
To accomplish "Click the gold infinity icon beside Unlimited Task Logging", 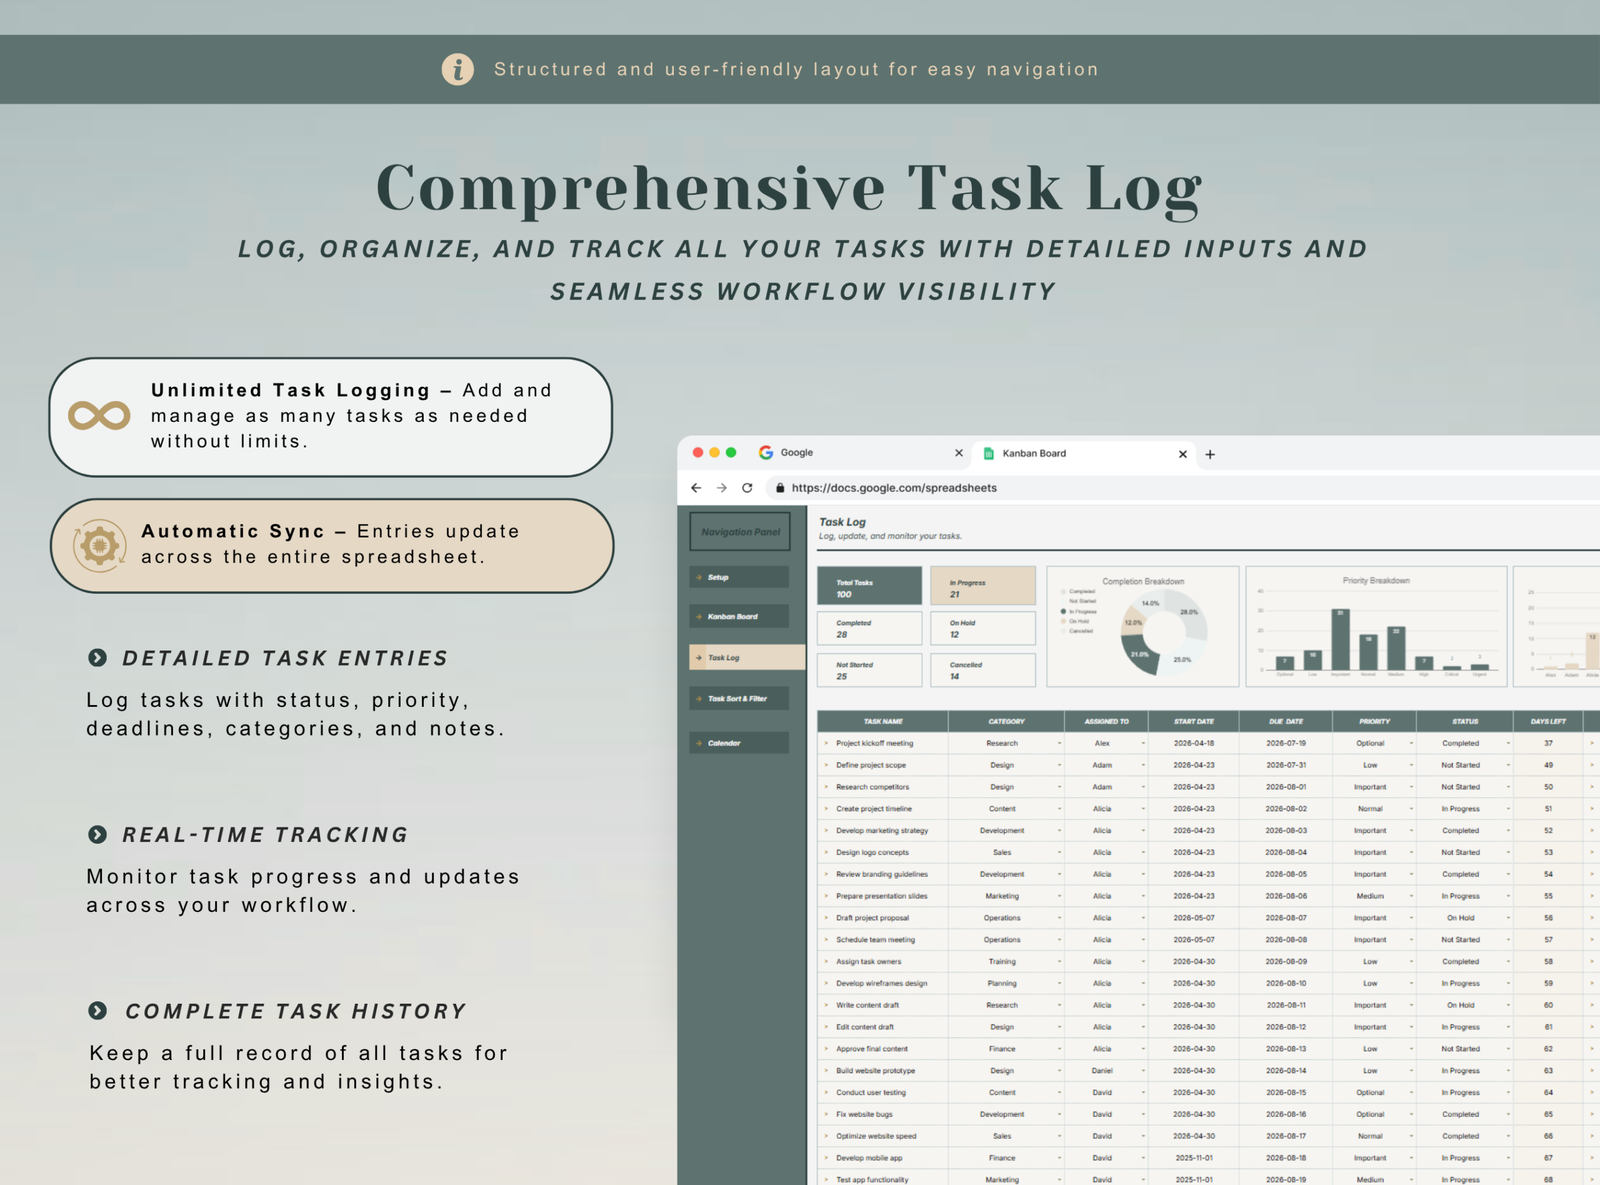I will click(x=99, y=415).
